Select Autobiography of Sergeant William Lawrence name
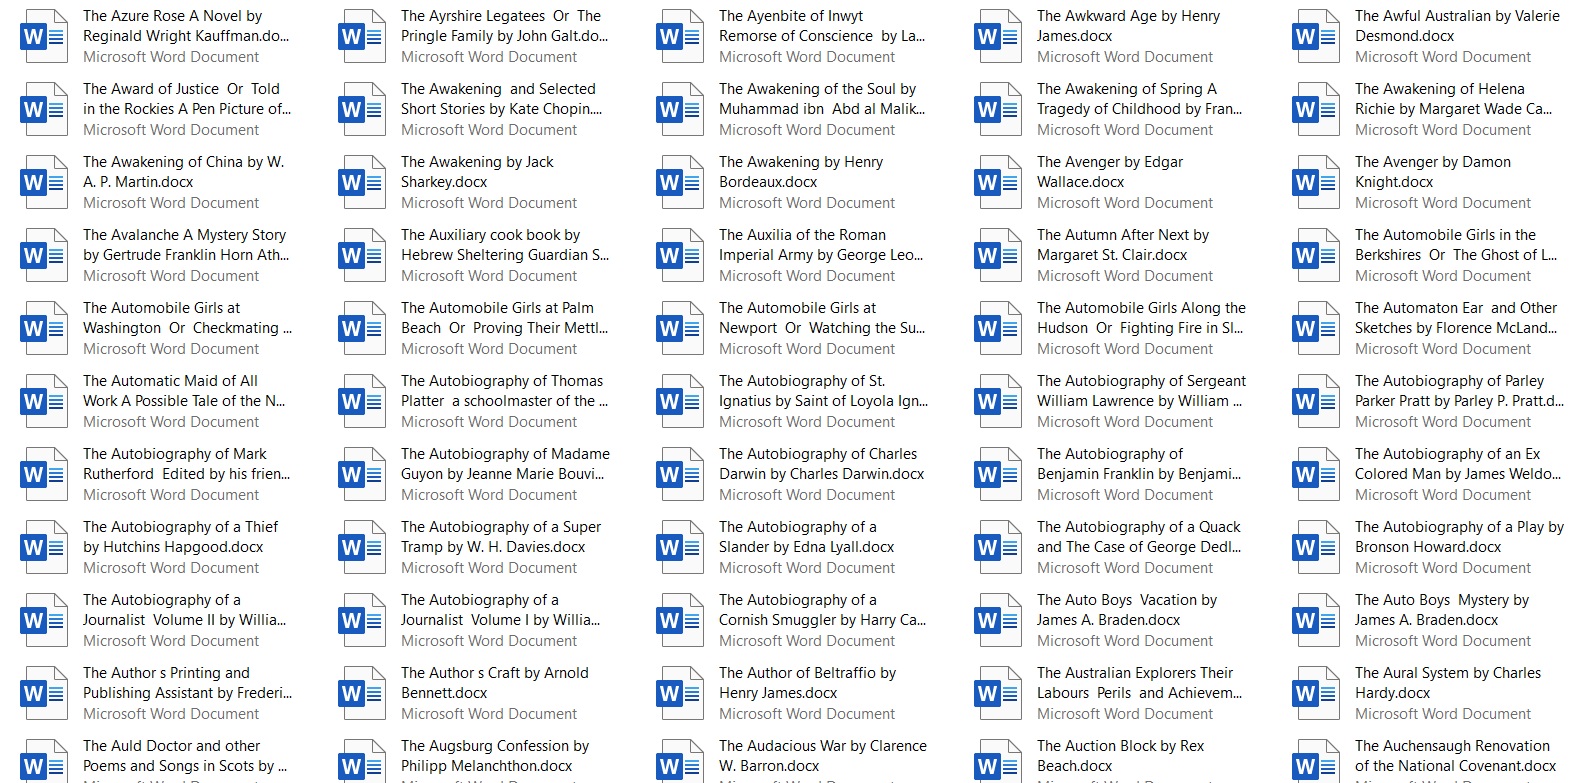 (1141, 391)
